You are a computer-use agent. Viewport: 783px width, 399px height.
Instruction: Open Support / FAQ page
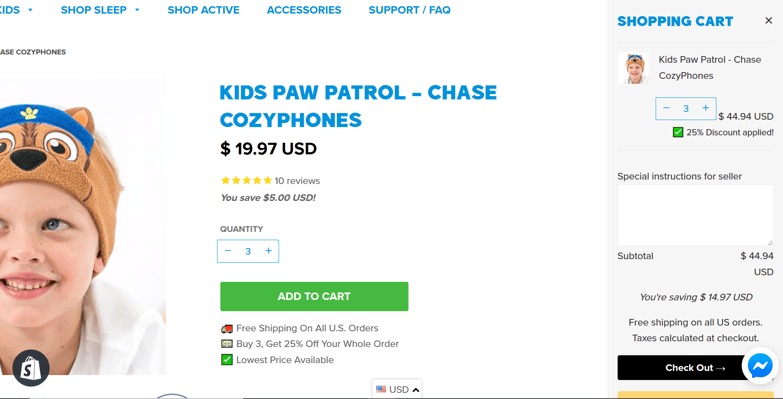tap(409, 10)
